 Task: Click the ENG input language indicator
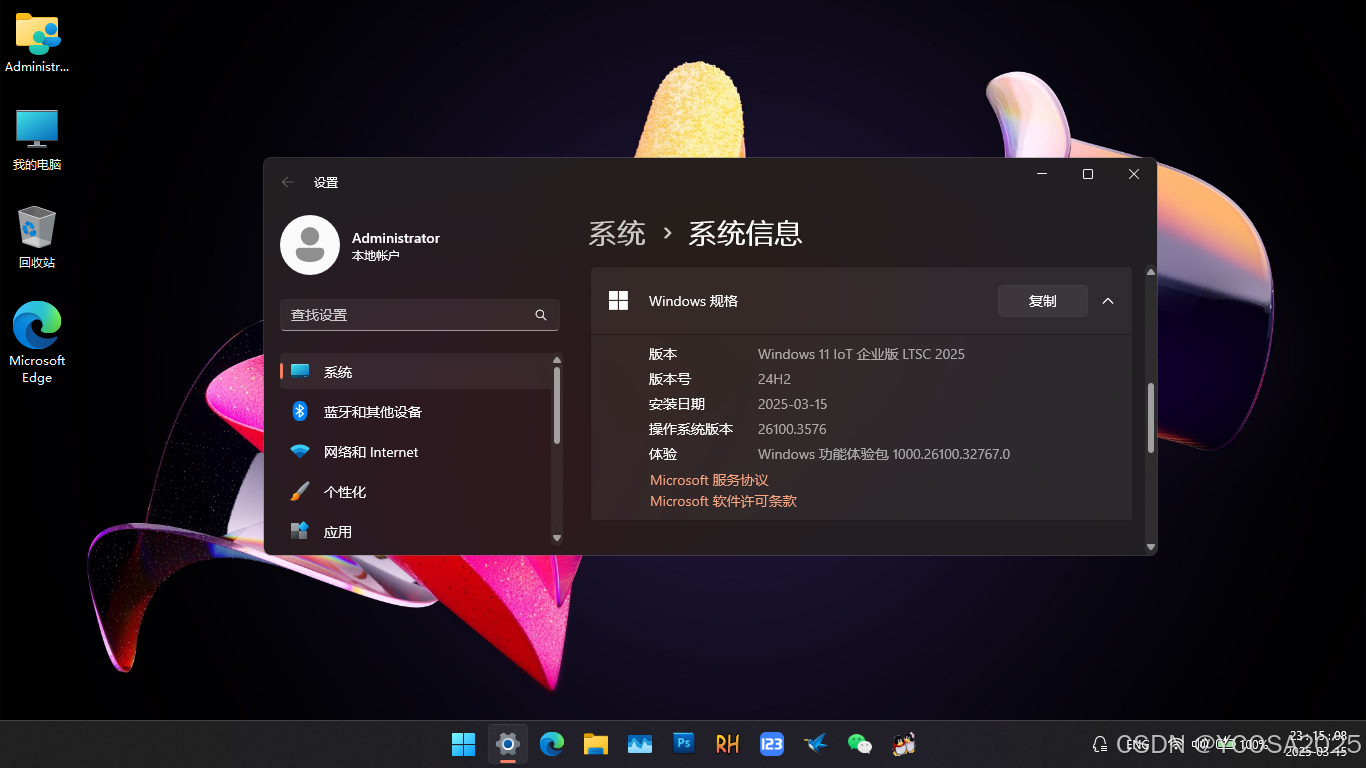pos(1138,744)
